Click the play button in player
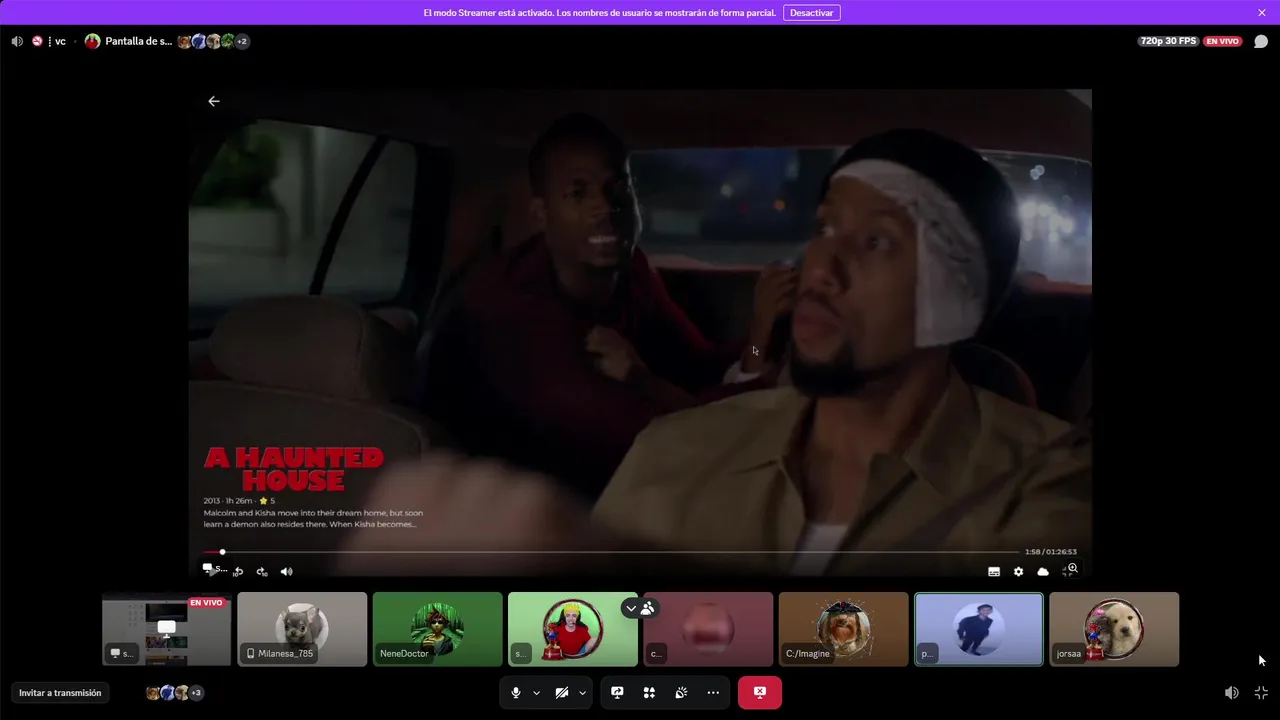1280x720 pixels. click(212, 572)
